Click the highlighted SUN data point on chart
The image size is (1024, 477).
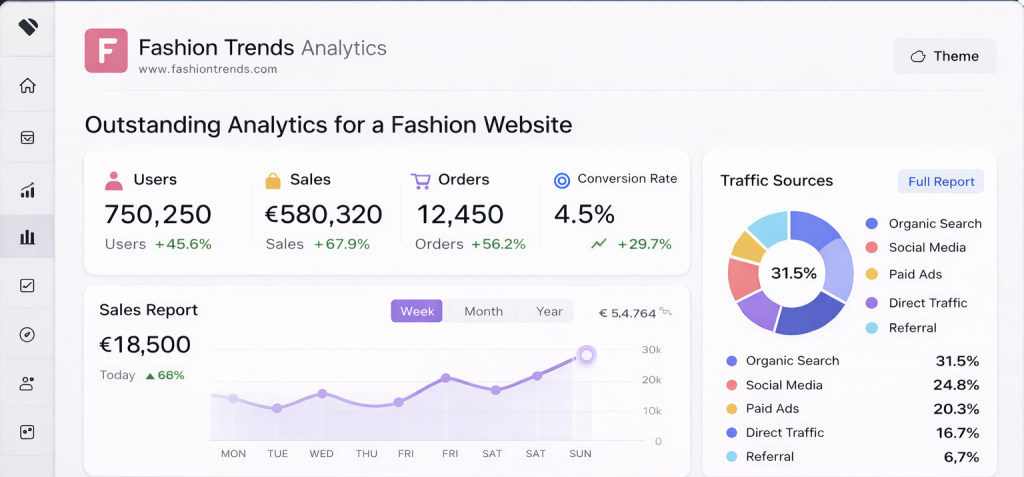pyautogui.click(x=587, y=355)
